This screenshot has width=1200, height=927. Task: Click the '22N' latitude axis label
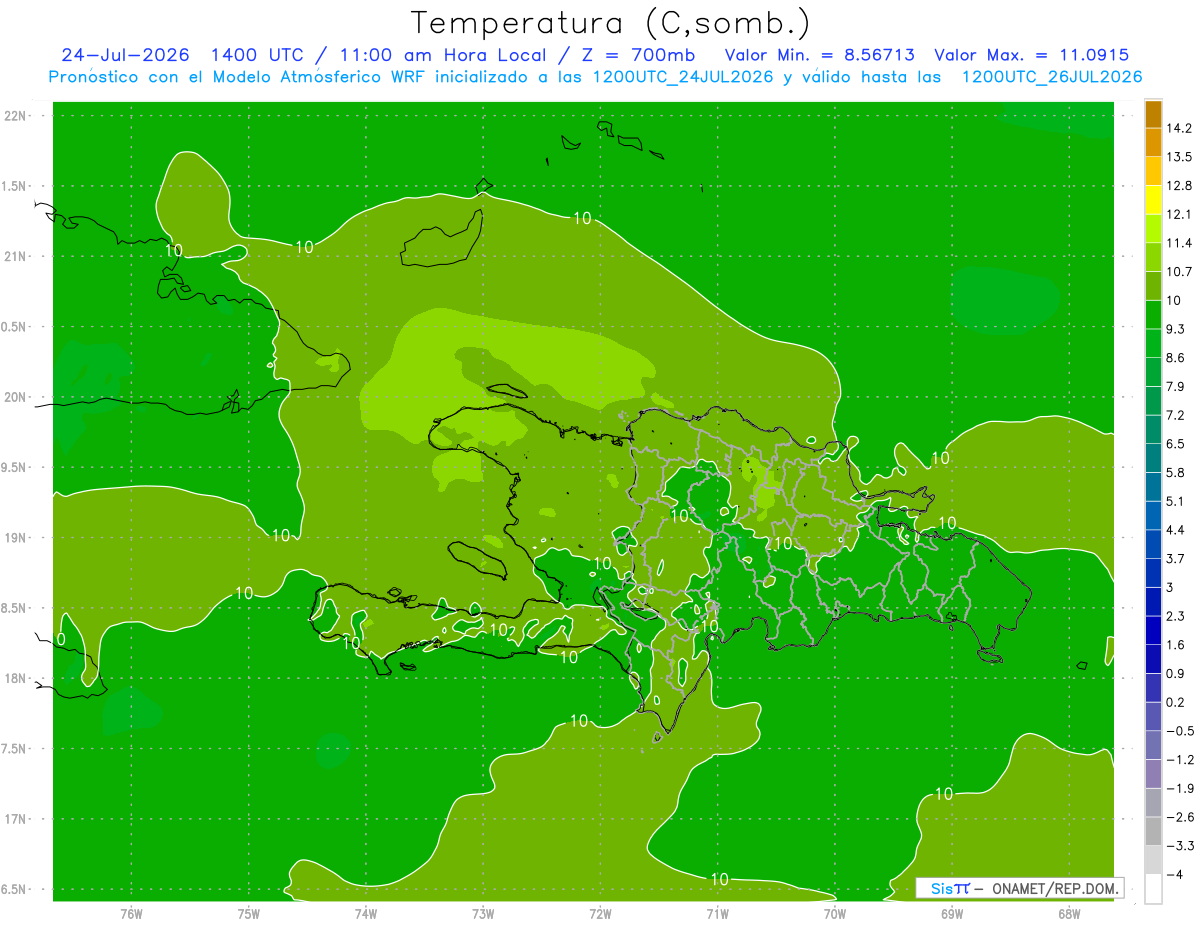pos(15,116)
